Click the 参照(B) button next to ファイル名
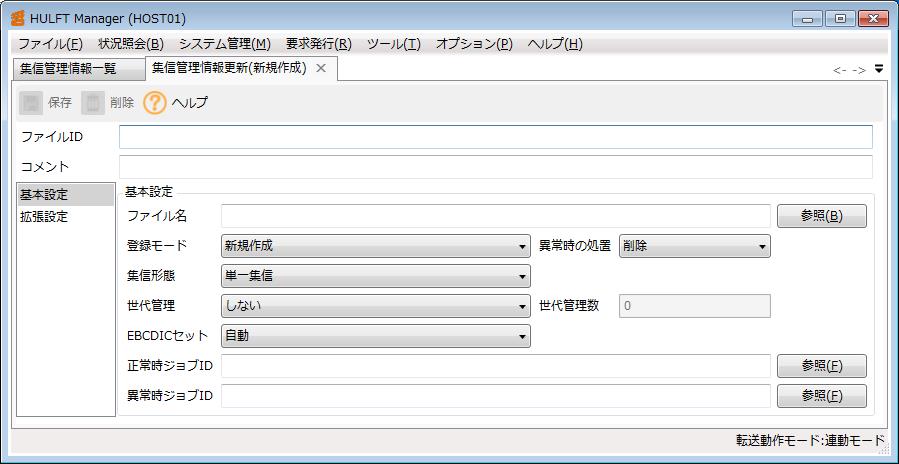Screen dimensions: 899x464 pyautogui.click(x=822, y=216)
